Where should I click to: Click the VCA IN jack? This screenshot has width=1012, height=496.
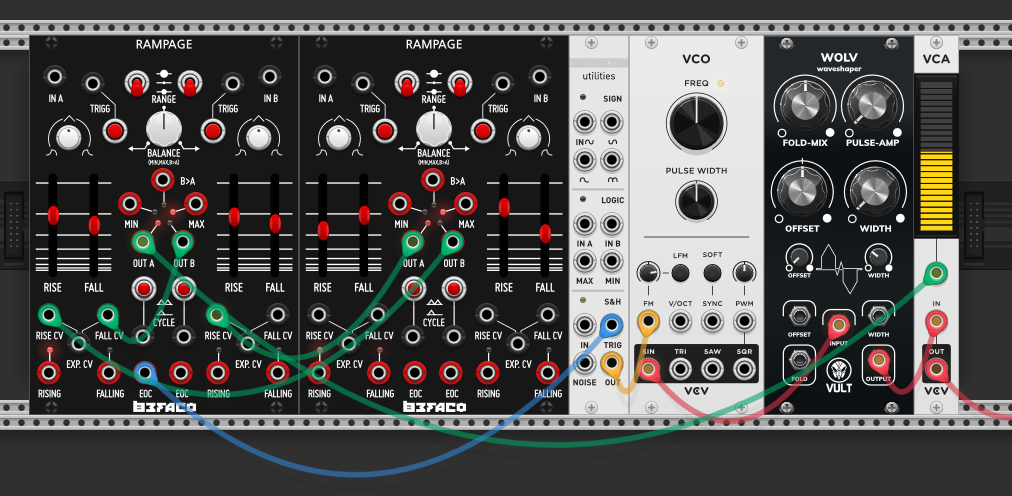click(936, 321)
